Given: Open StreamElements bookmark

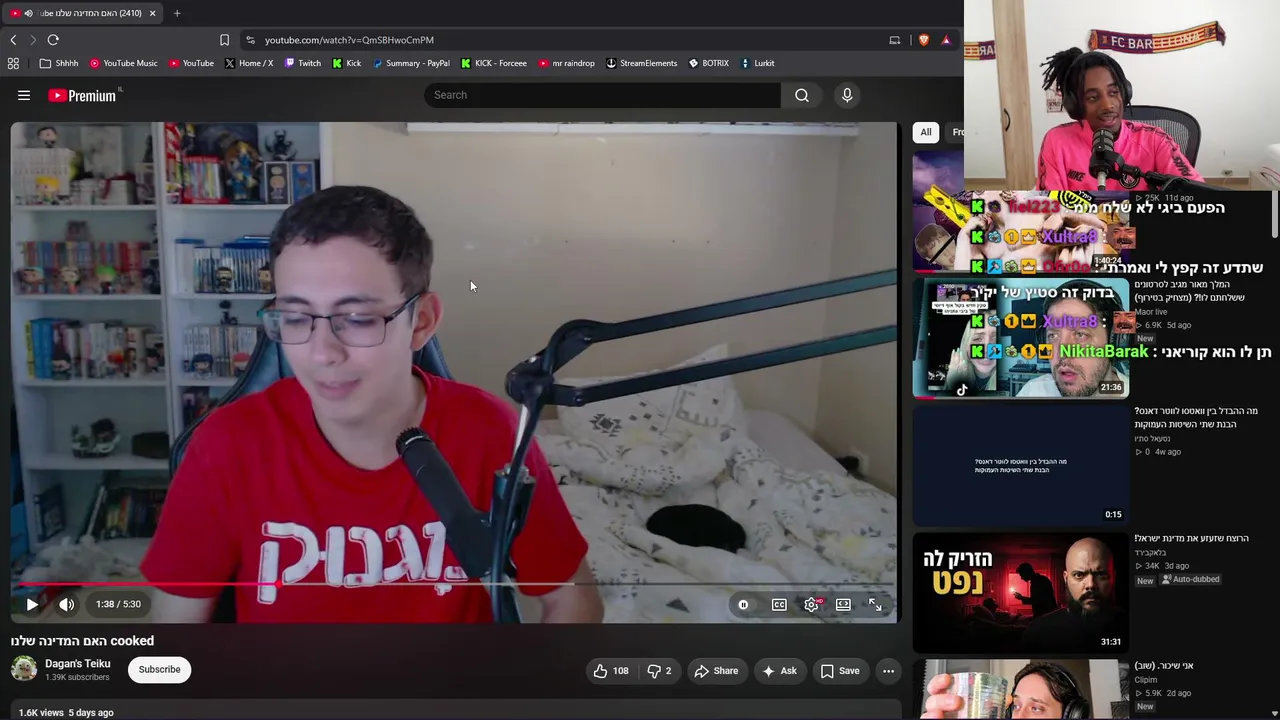Looking at the screenshot, I should (641, 63).
